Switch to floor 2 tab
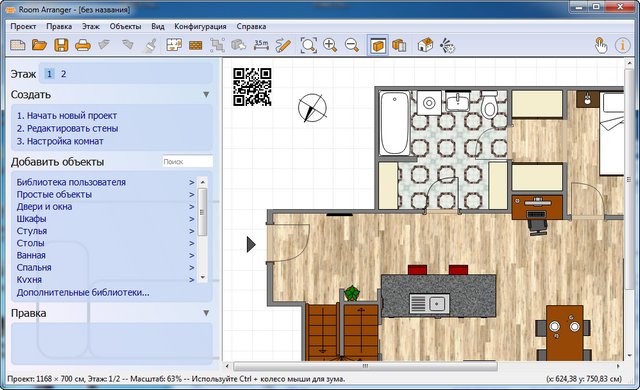Image resolution: width=640 pixels, height=390 pixels. click(x=63, y=74)
